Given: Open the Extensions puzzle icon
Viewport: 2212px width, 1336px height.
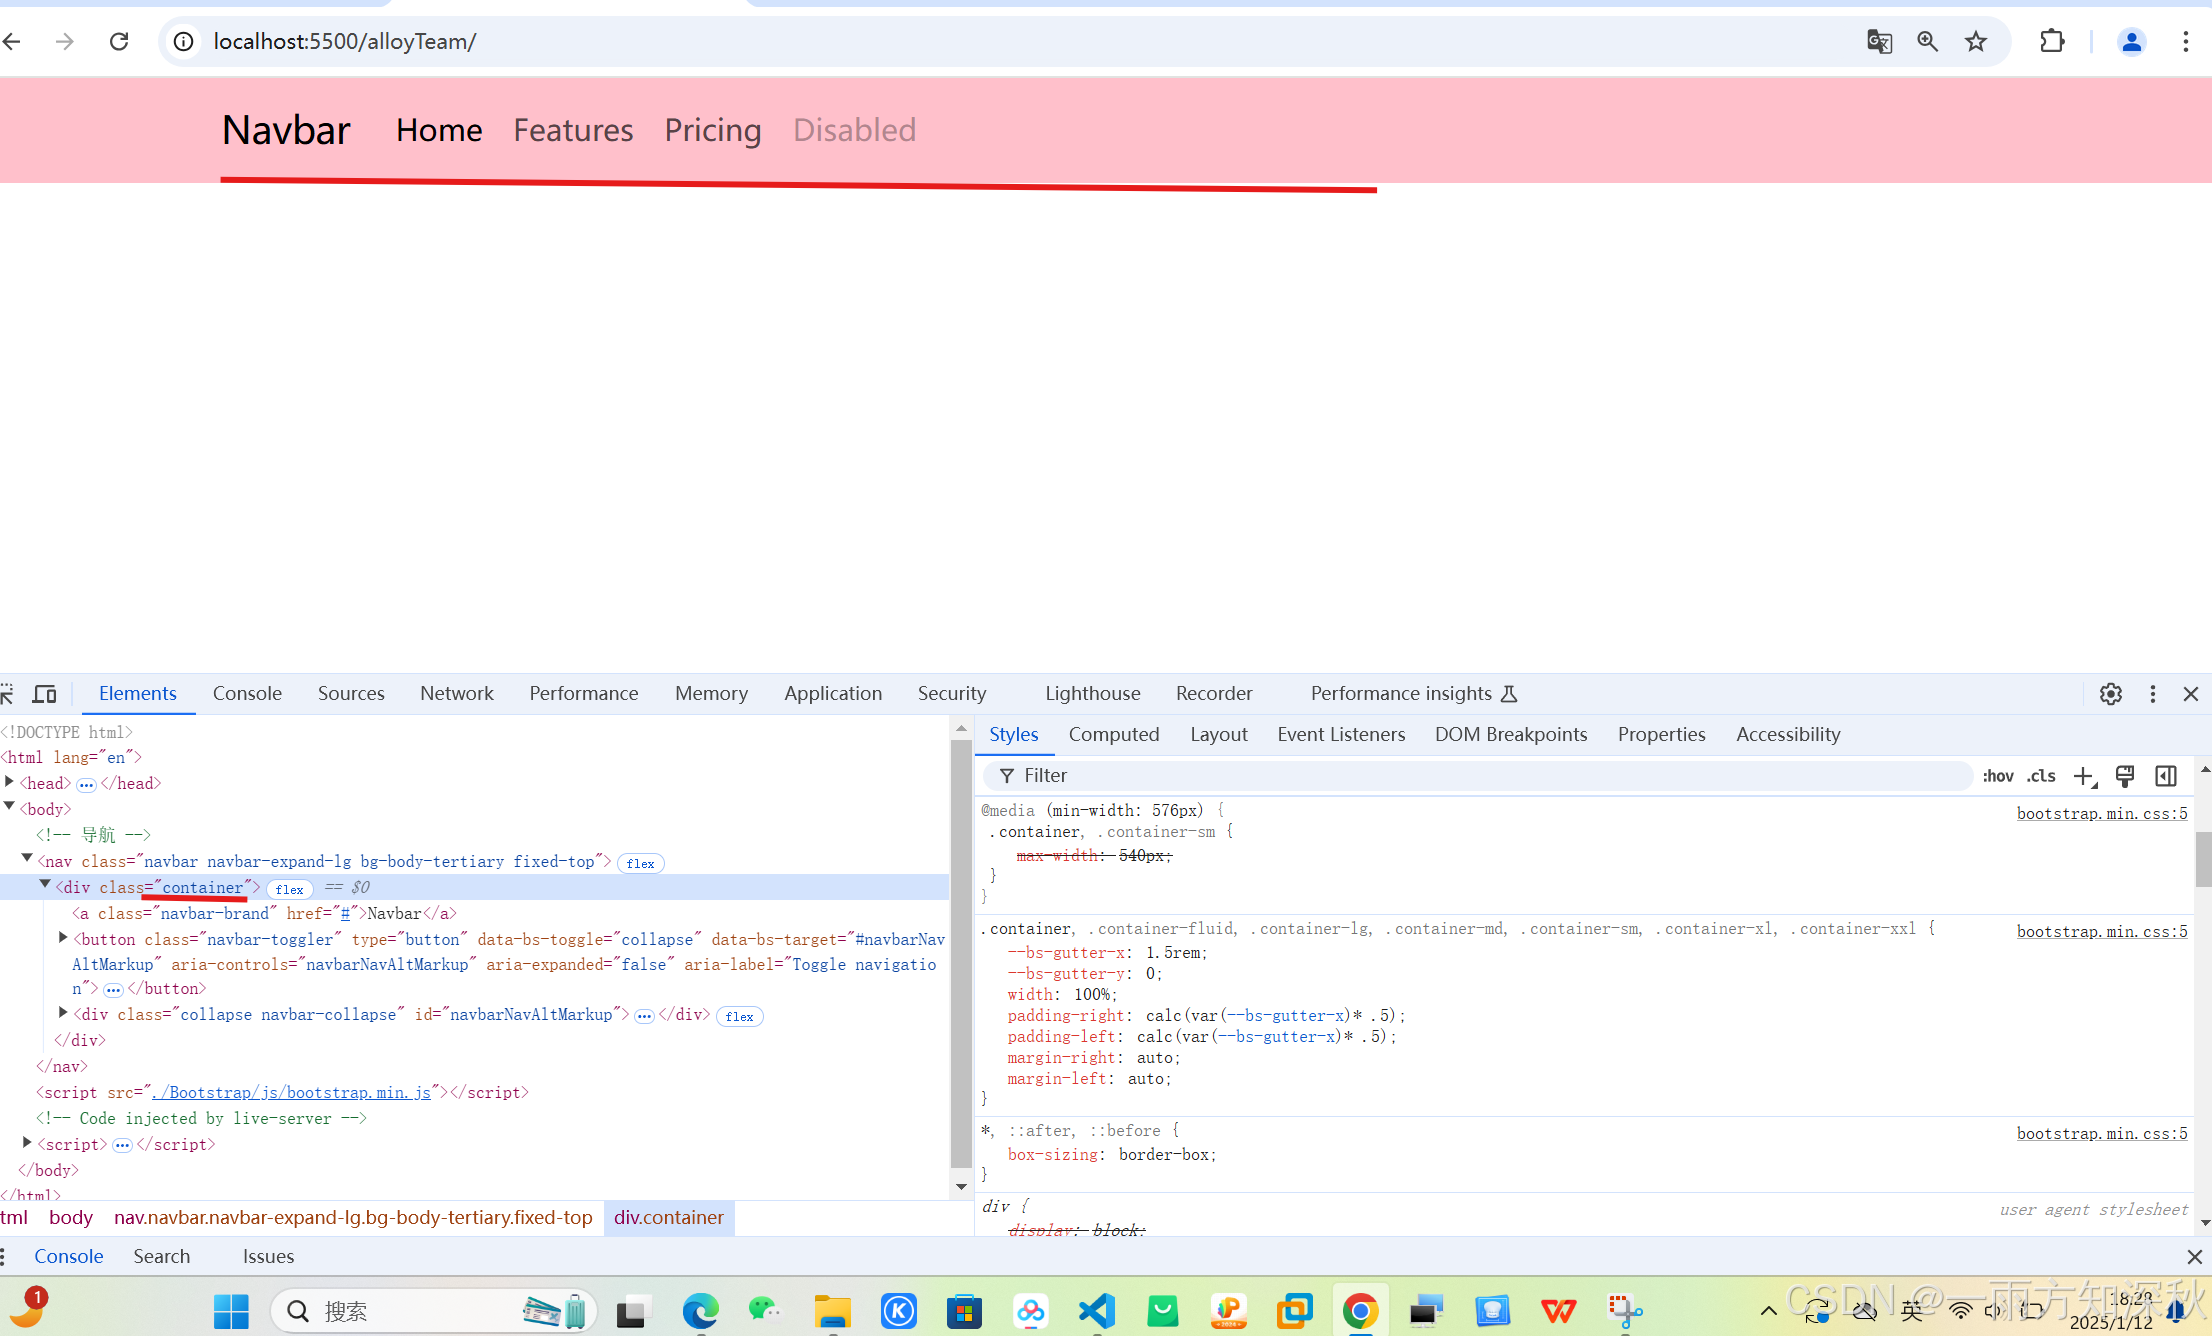Looking at the screenshot, I should [2052, 41].
